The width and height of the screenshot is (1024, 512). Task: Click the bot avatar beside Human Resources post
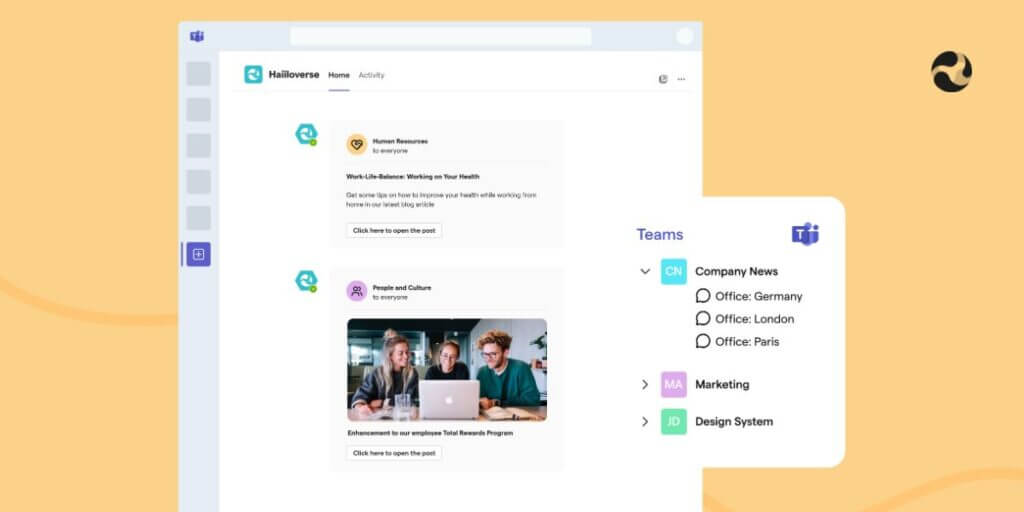[306, 134]
